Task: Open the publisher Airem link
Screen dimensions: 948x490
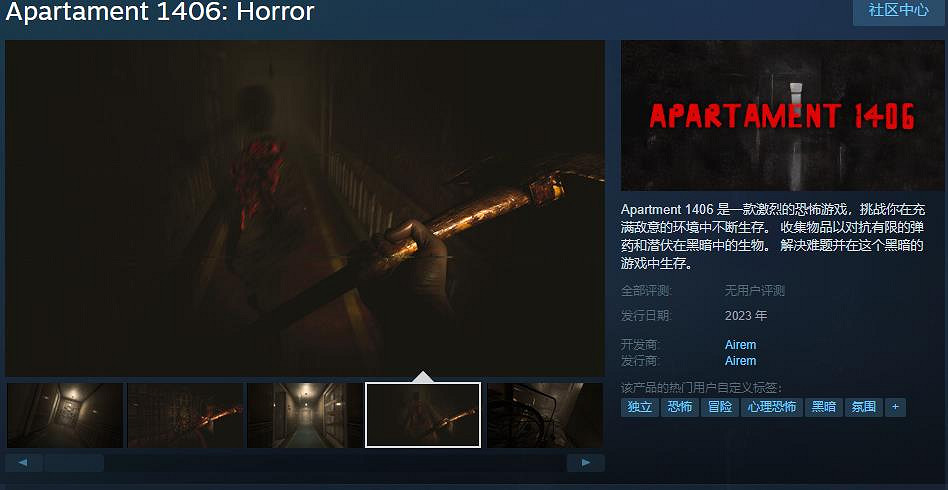Action: (x=741, y=361)
